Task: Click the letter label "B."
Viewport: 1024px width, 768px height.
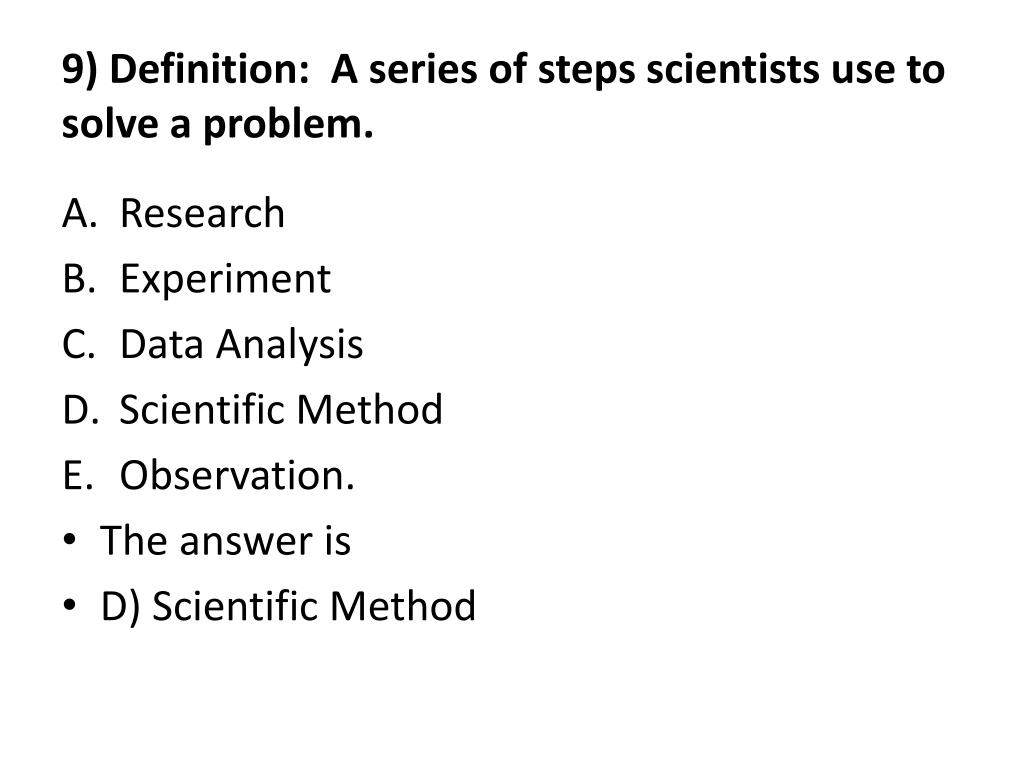Action: (x=77, y=279)
